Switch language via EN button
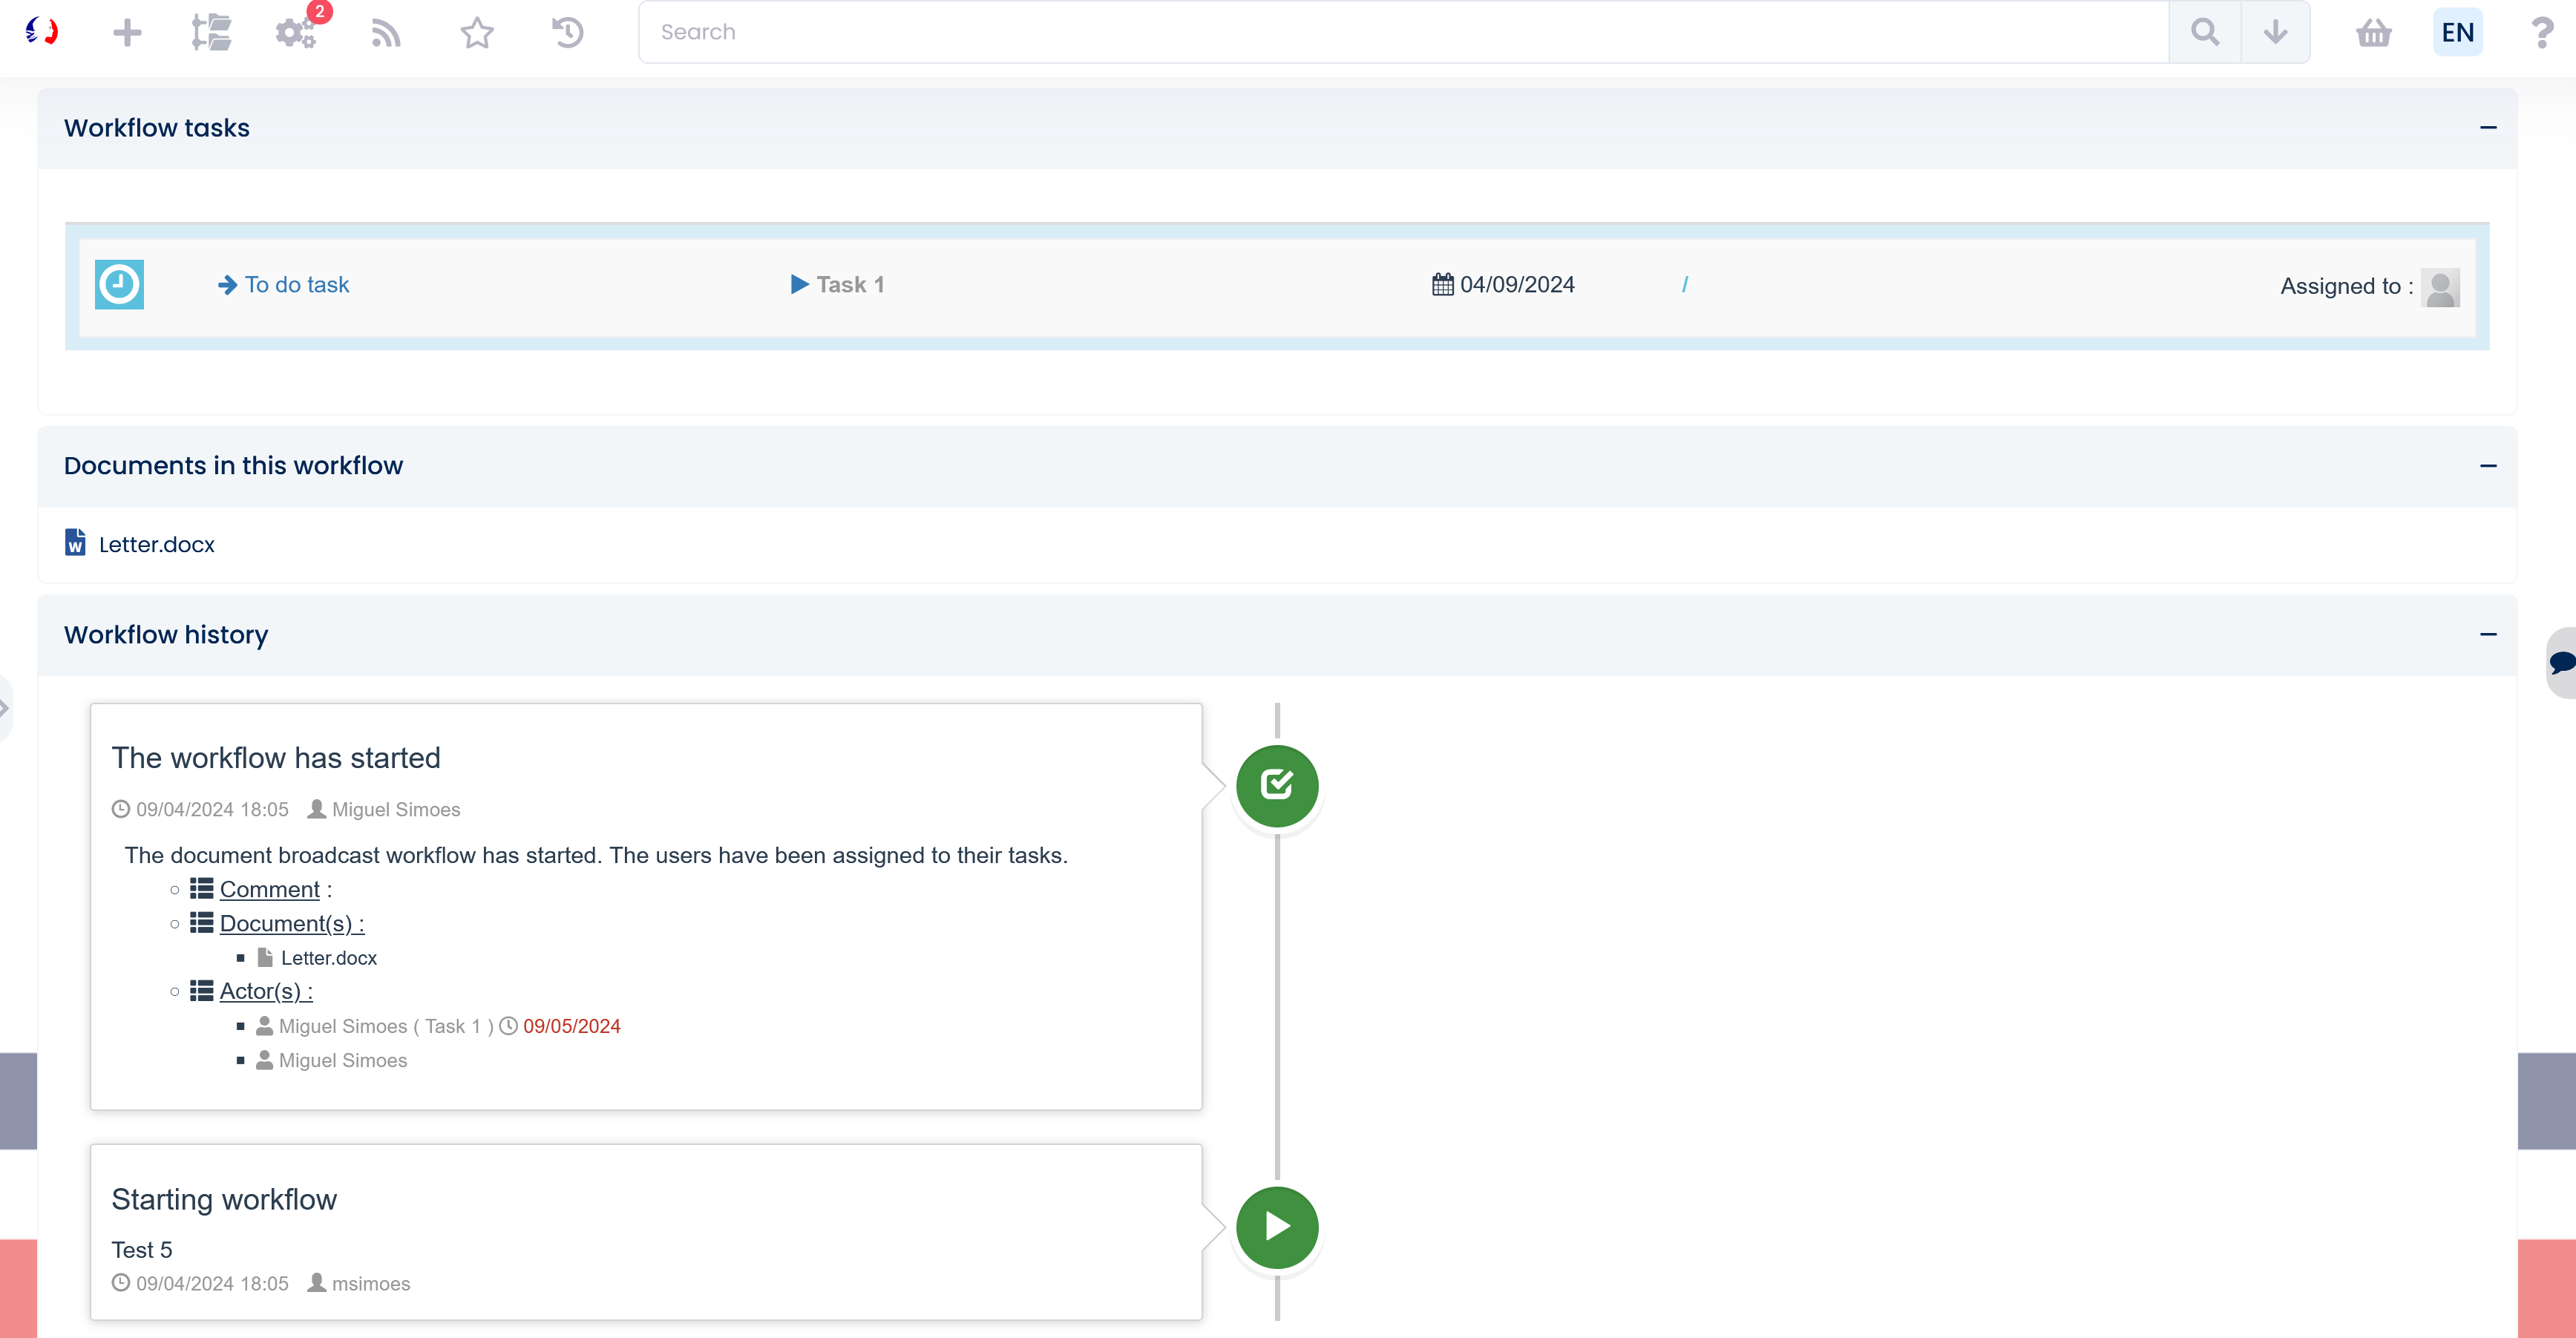2576x1338 pixels. 2457,33
